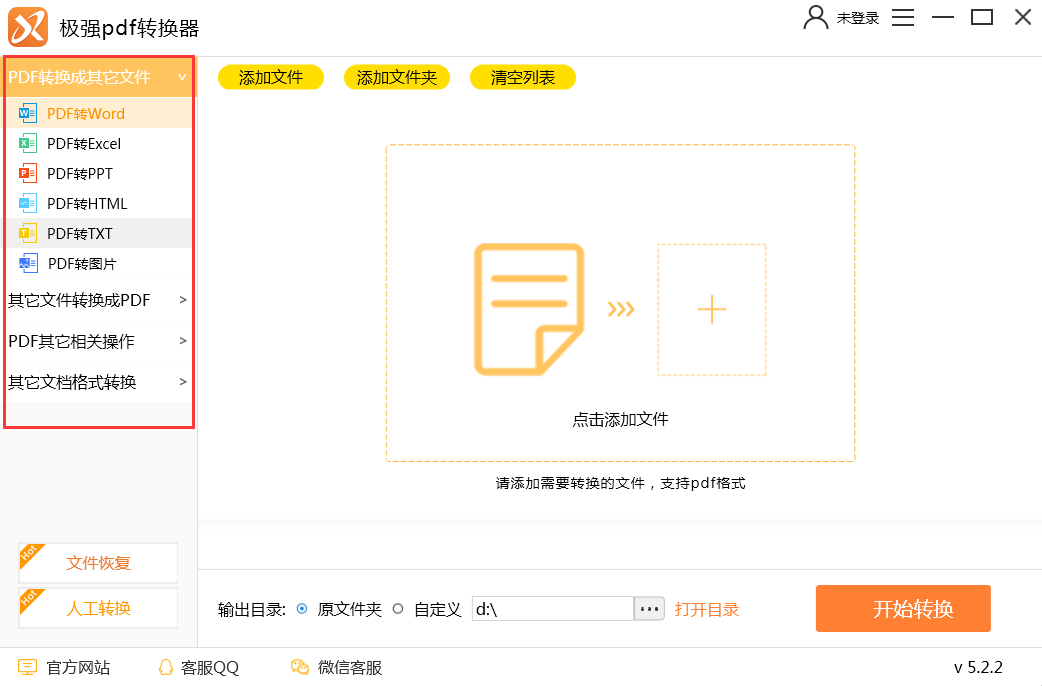Select the 自定义 output radio button
The image size is (1042, 686).
coord(398,609)
